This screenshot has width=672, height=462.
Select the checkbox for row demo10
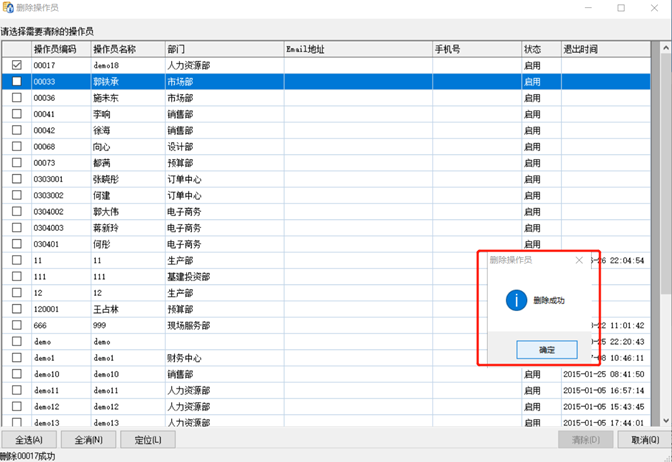click(16, 374)
